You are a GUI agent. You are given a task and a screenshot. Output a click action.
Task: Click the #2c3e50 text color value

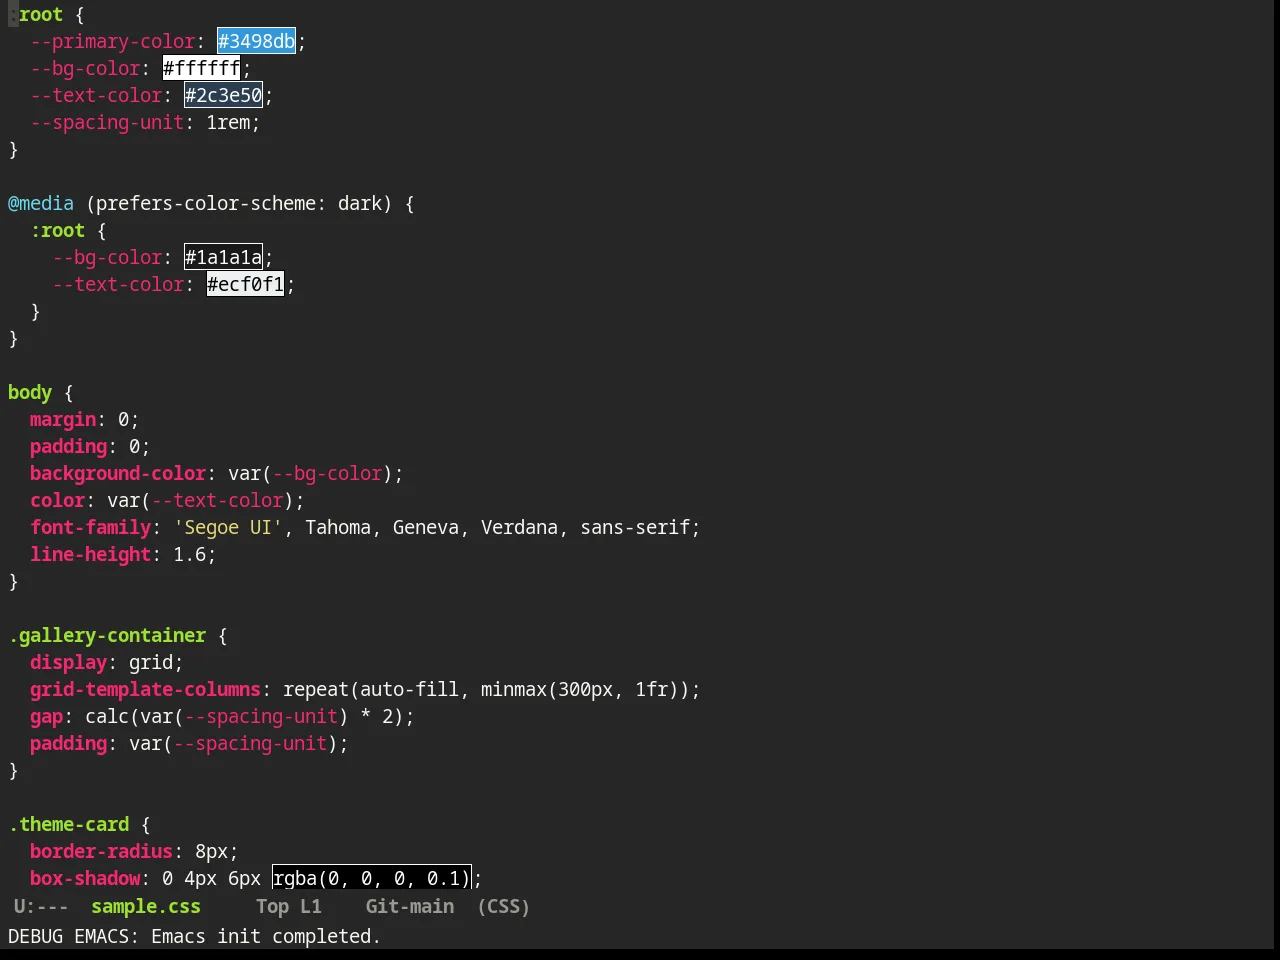pos(223,95)
